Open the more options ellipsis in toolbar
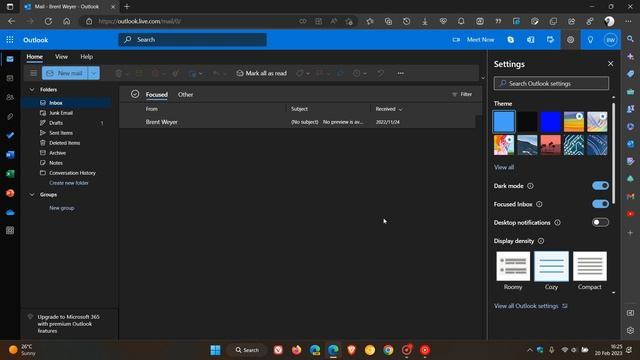Screen dimensions: 640x360 pos(401,73)
